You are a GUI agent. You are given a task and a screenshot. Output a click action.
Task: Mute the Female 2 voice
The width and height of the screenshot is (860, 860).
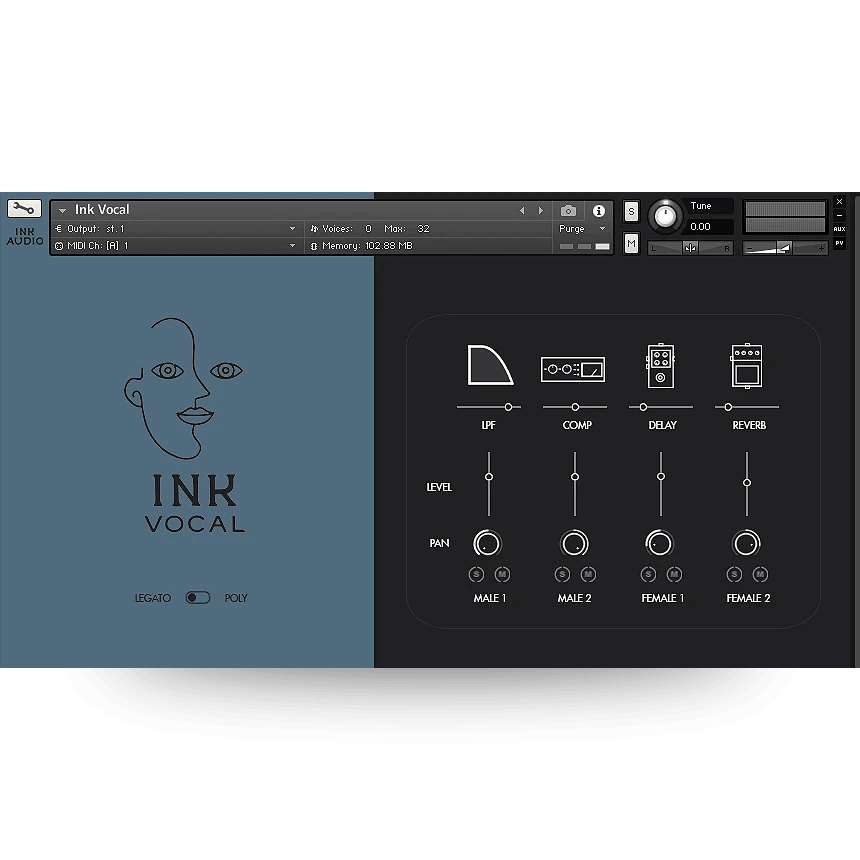click(x=760, y=574)
